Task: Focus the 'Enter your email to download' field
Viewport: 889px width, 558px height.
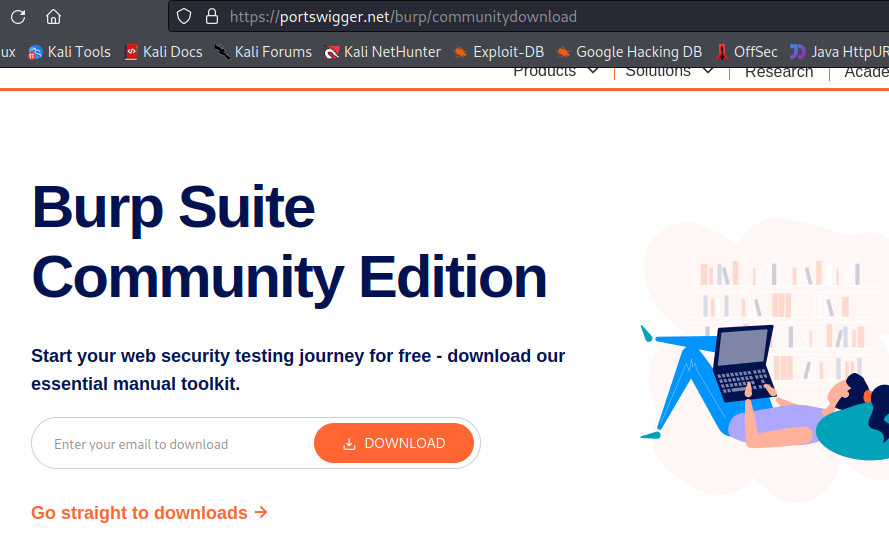Action: [173, 443]
